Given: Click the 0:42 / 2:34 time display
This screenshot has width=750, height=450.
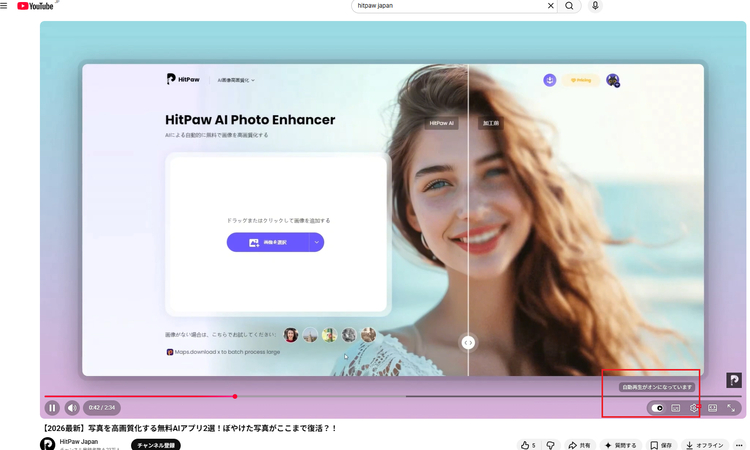Looking at the screenshot, I should (x=102, y=408).
